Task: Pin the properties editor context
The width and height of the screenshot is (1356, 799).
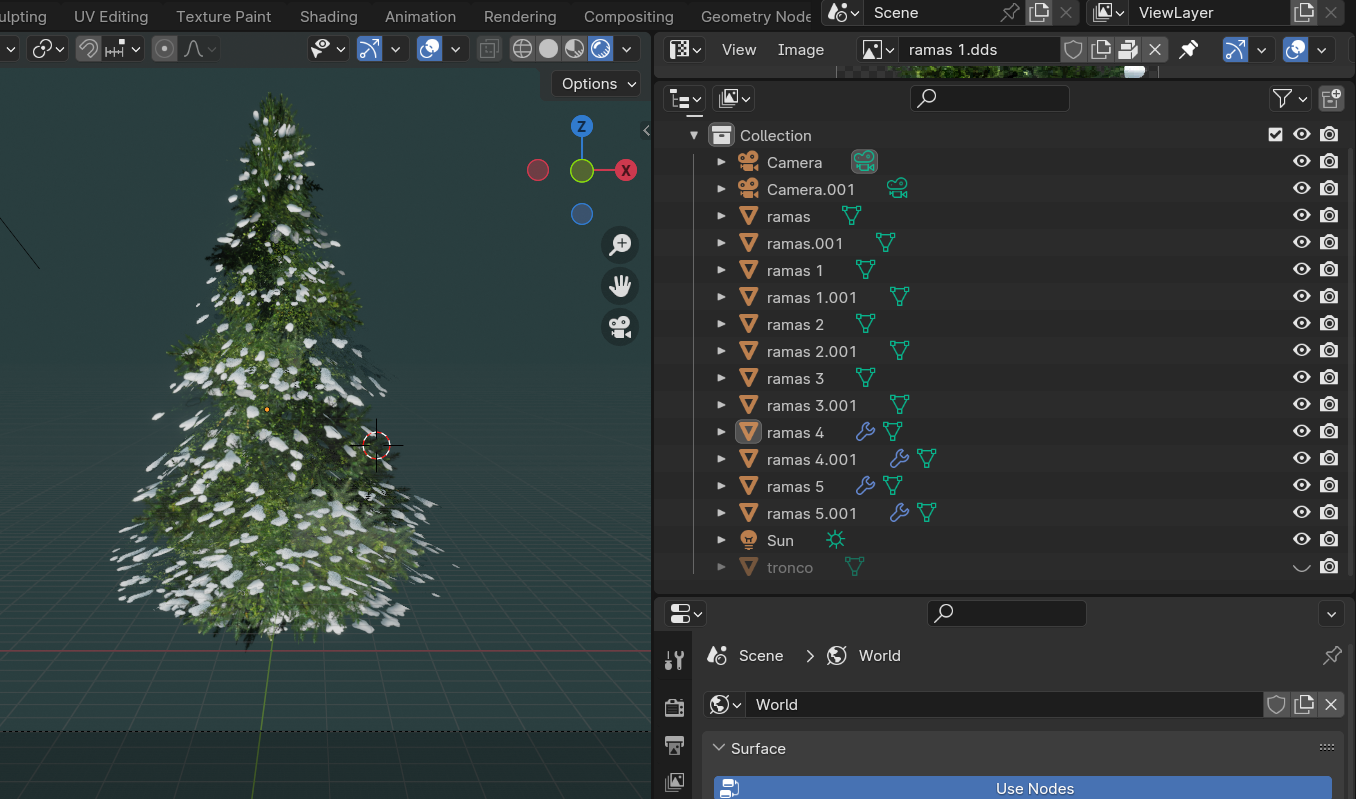Action: [1332, 656]
